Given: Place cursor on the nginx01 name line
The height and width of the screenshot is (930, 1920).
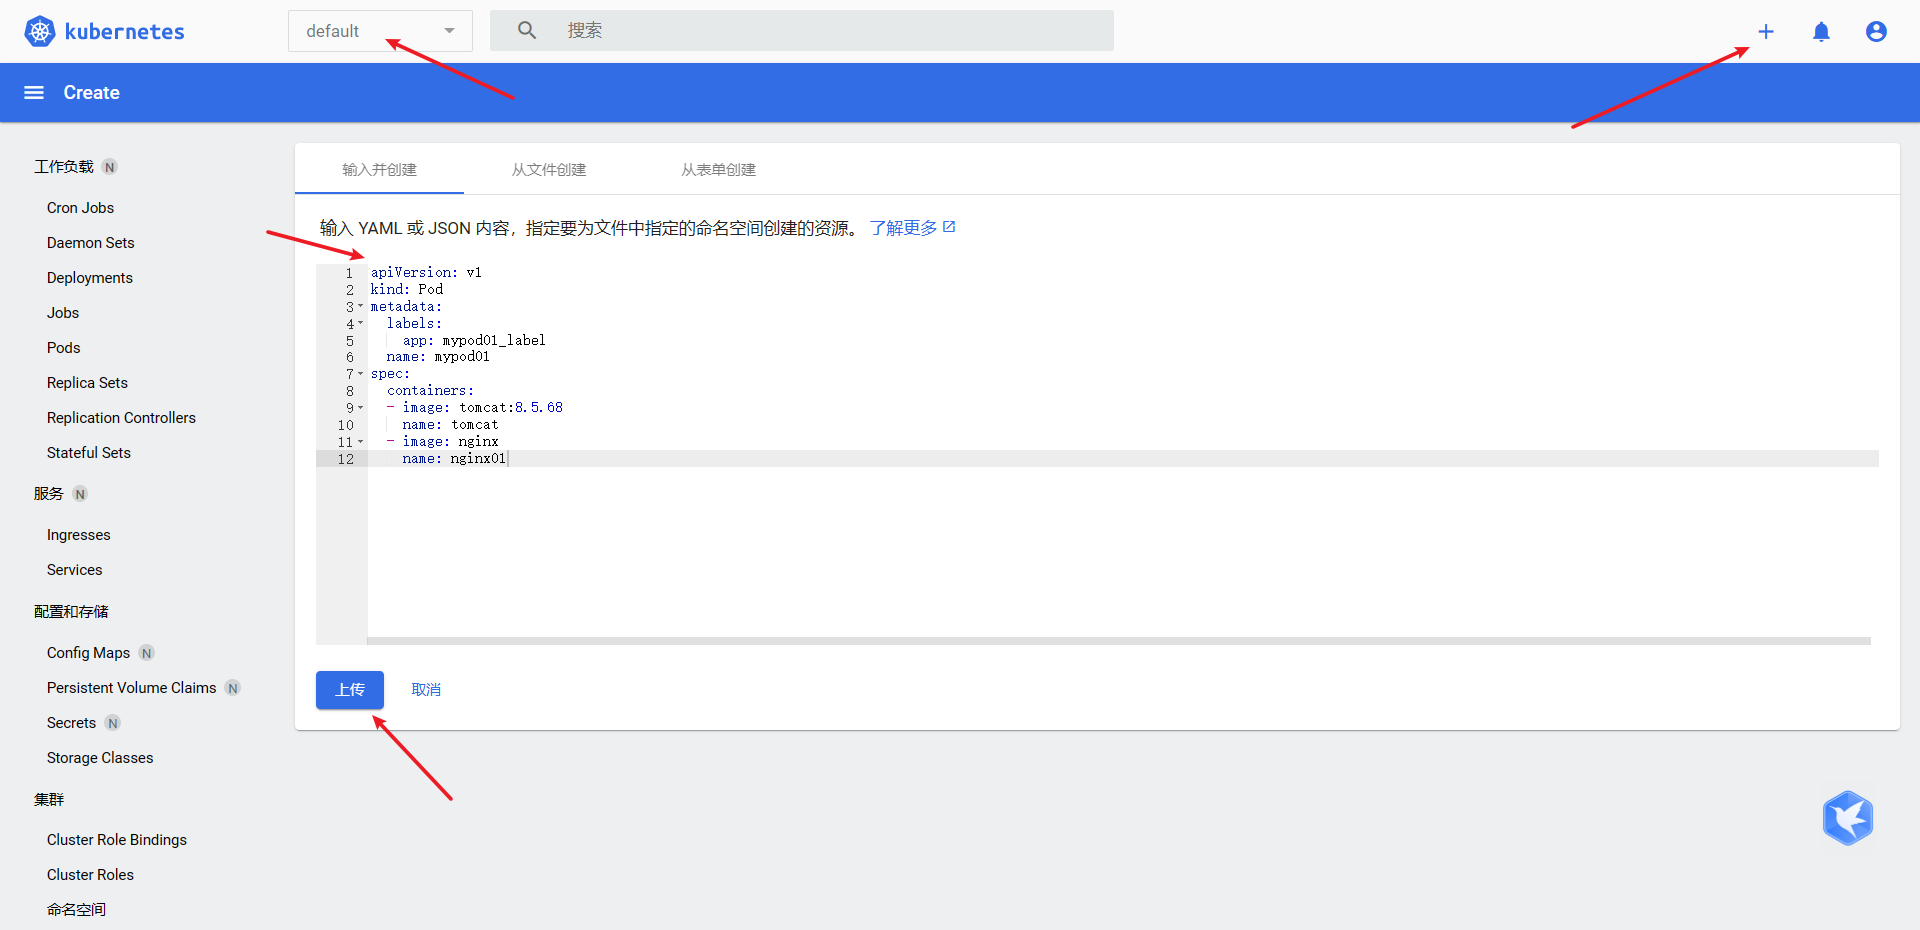Looking at the screenshot, I should click(x=1122, y=459).
